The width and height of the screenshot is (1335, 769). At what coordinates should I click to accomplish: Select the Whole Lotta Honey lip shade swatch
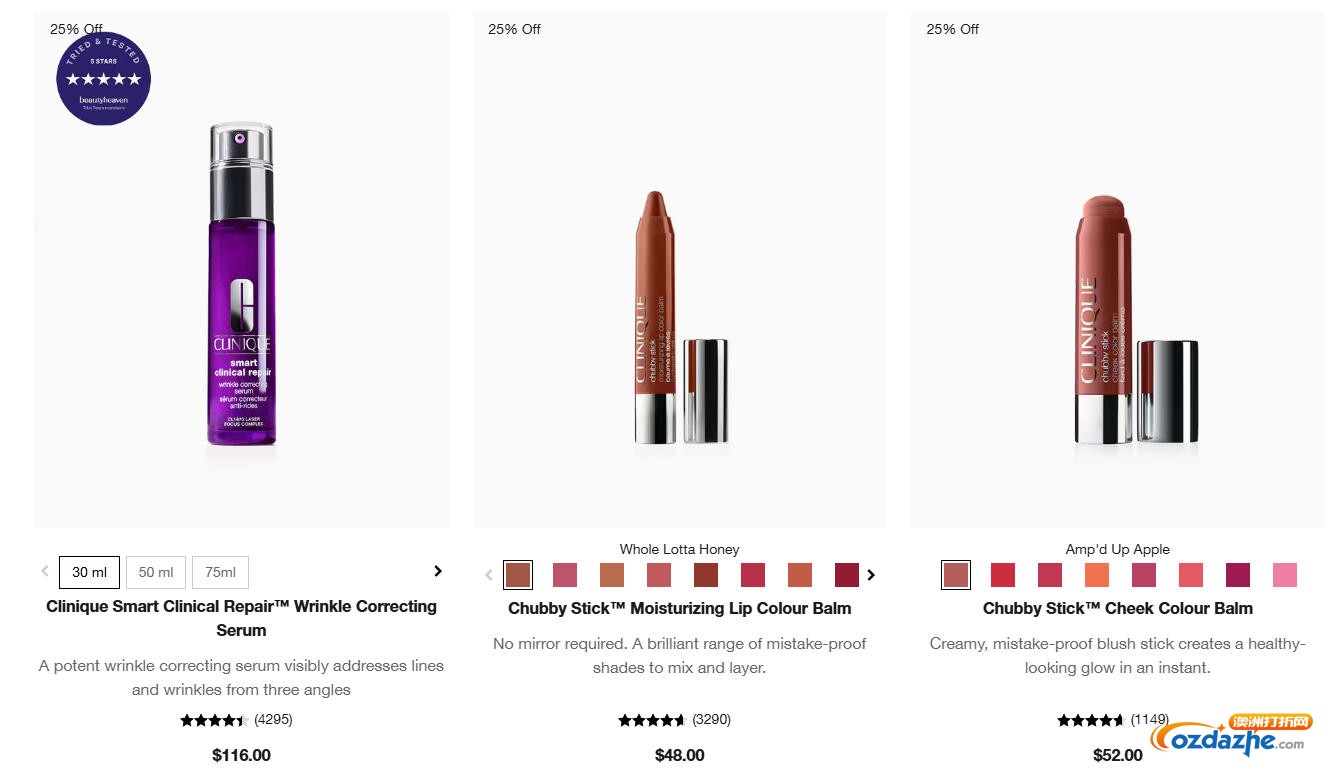[x=518, y=575]
